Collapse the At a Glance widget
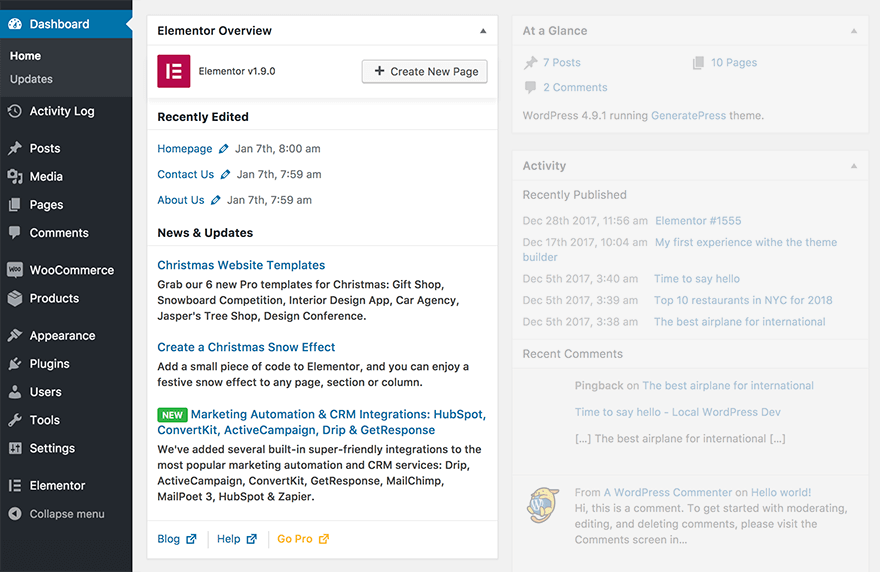The width and height of the screenshot is (880, 572). 854,31
